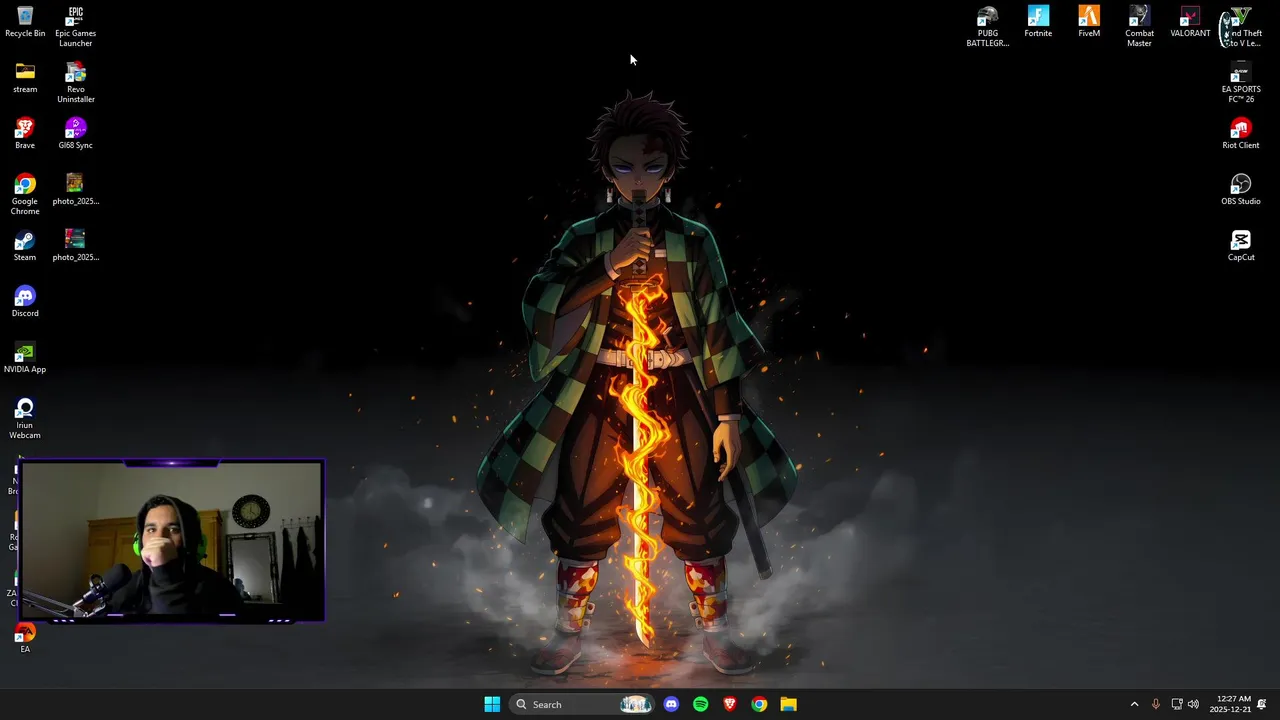This screenshot has width=1280, height=720.
Task: Select the stream folder on desktop
Action: click(25, 78)
